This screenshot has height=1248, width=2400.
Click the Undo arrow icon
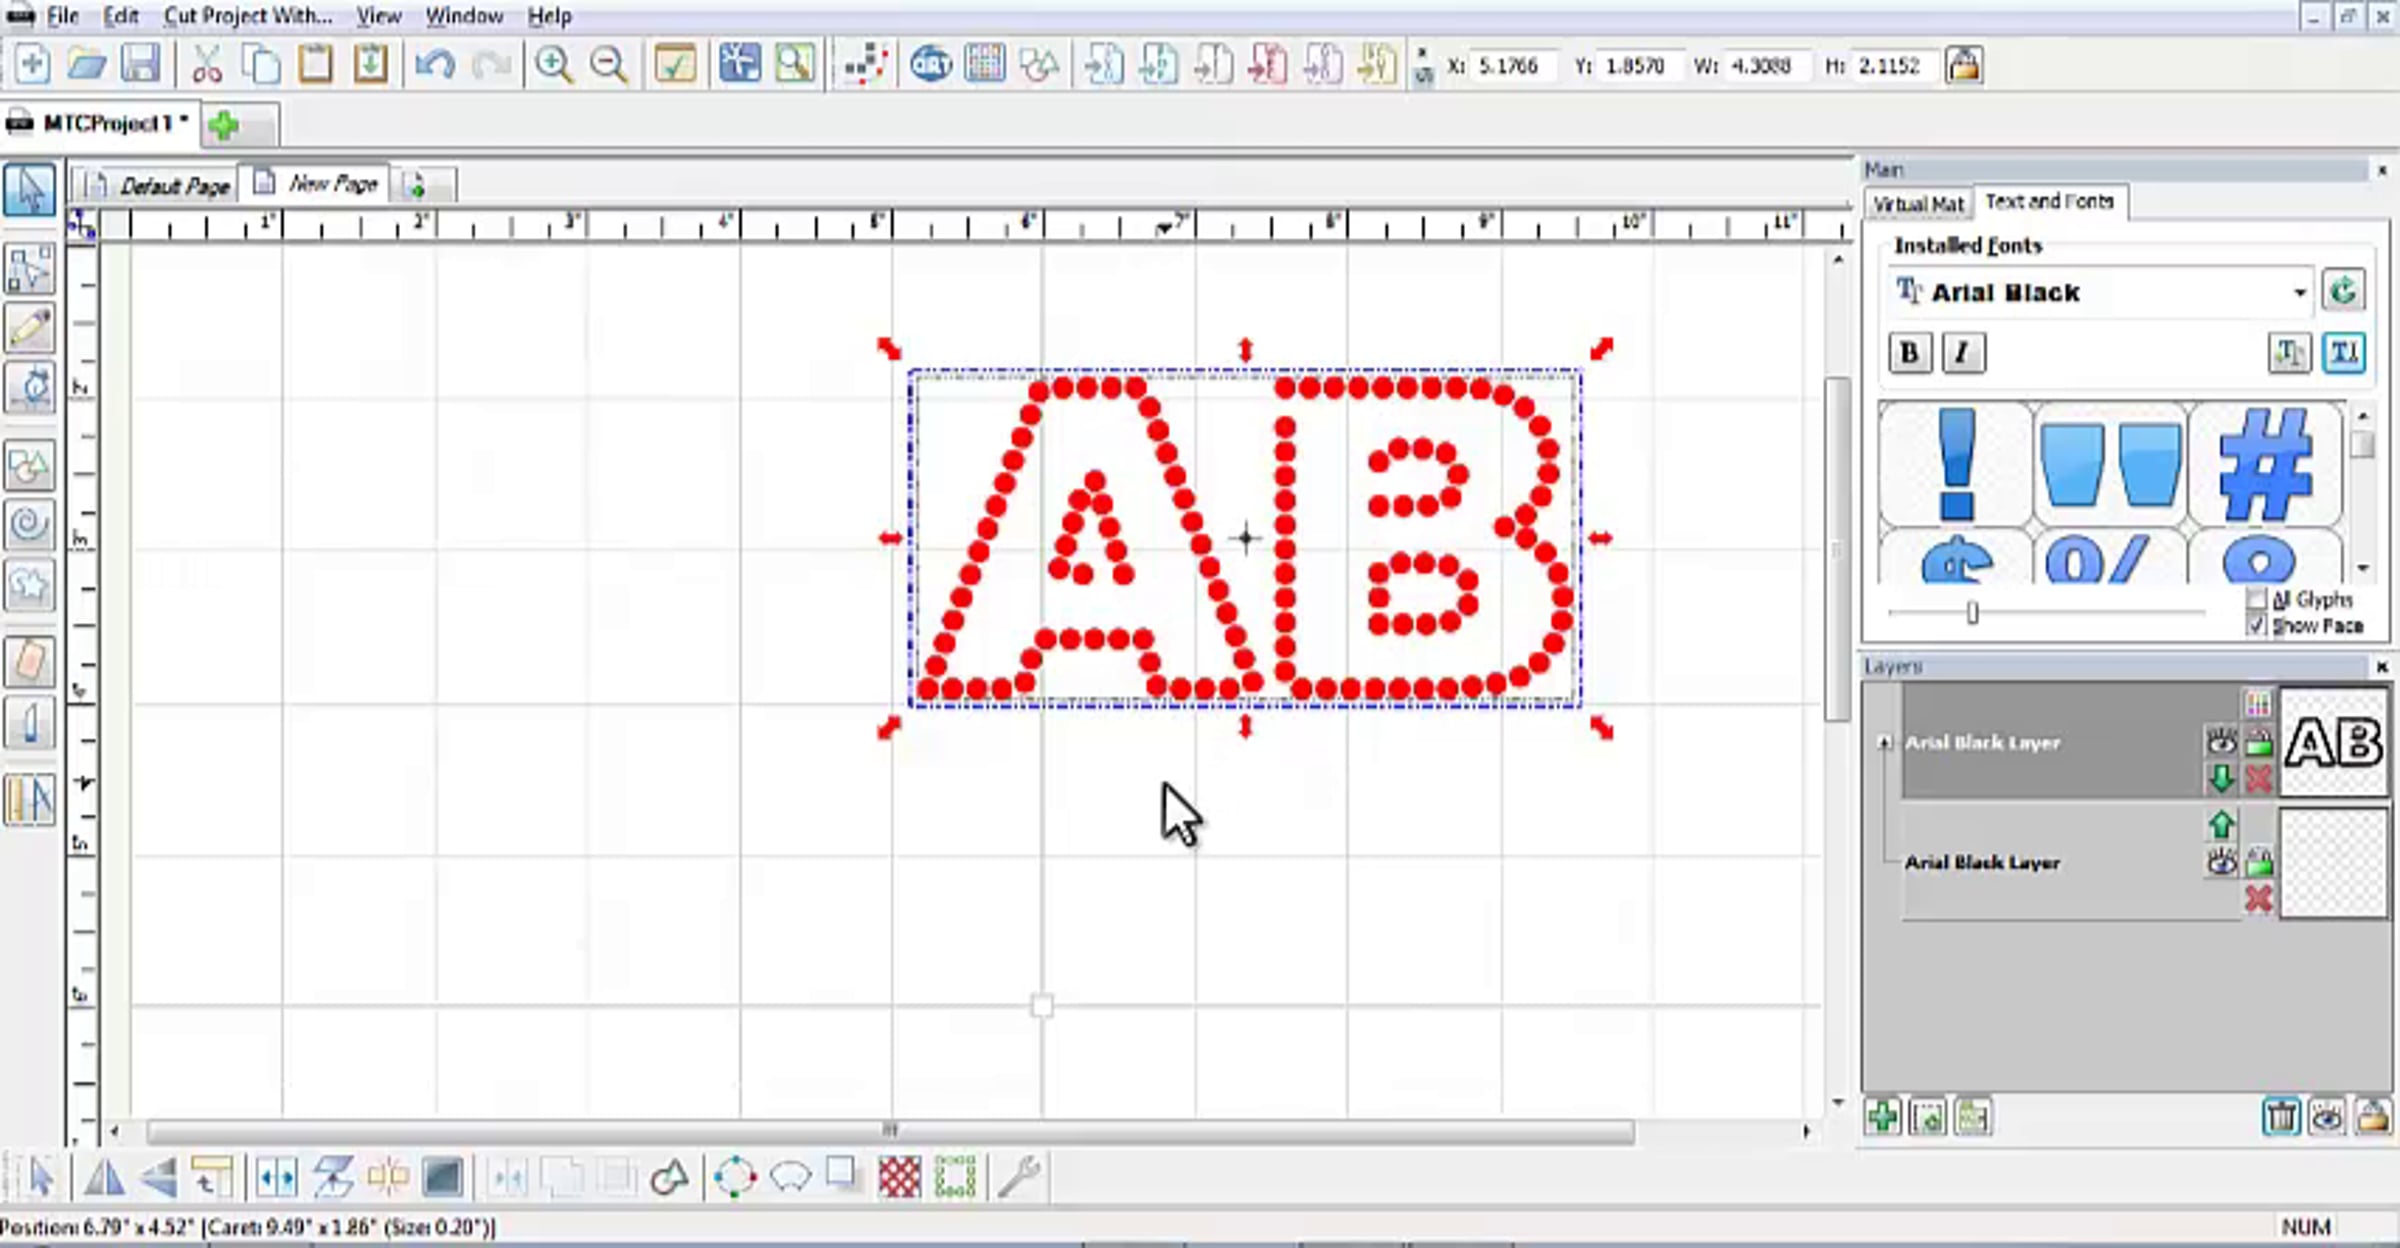pos(434,65)
